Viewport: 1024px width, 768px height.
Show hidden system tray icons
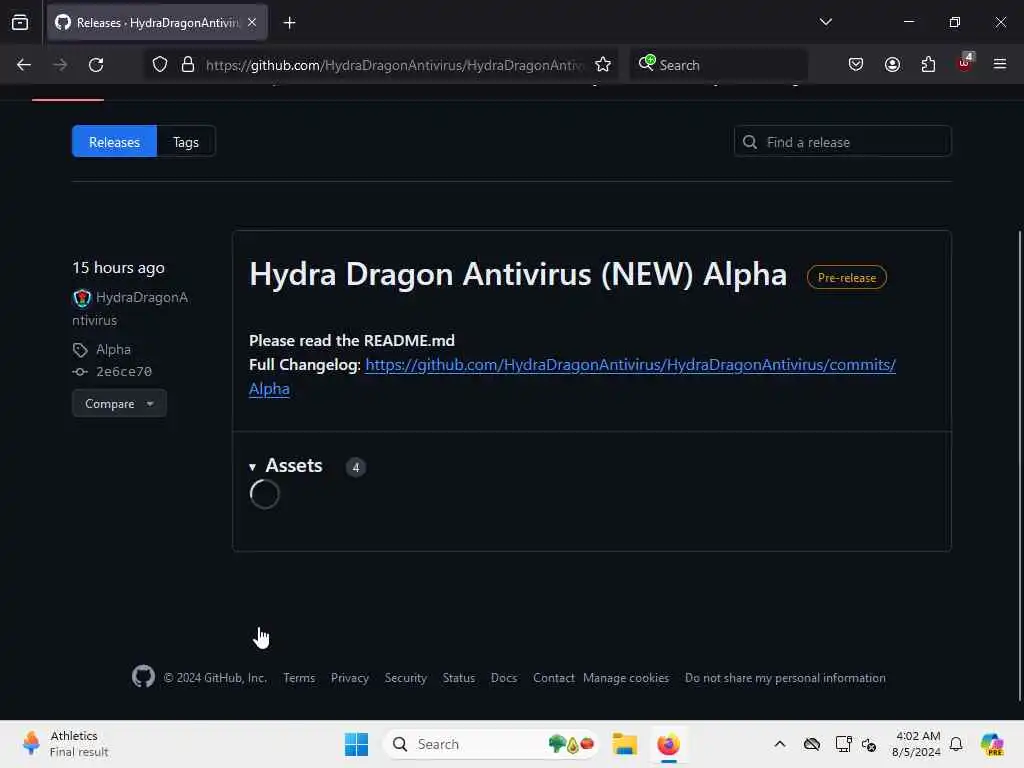pos(780,744)
